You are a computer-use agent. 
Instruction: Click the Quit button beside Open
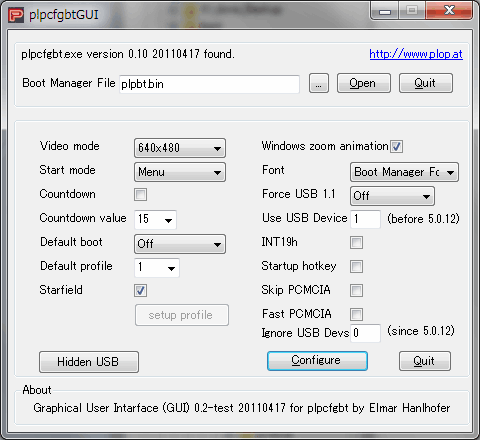coord(426,83)
